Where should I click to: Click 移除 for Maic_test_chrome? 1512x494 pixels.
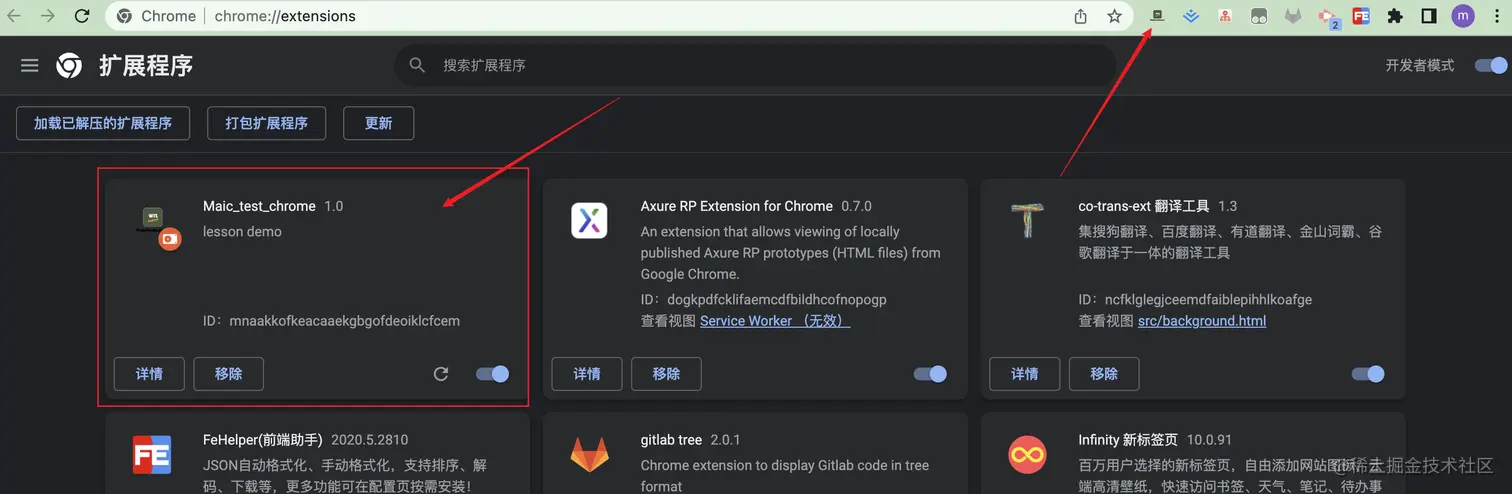click(x=229, y=374)
